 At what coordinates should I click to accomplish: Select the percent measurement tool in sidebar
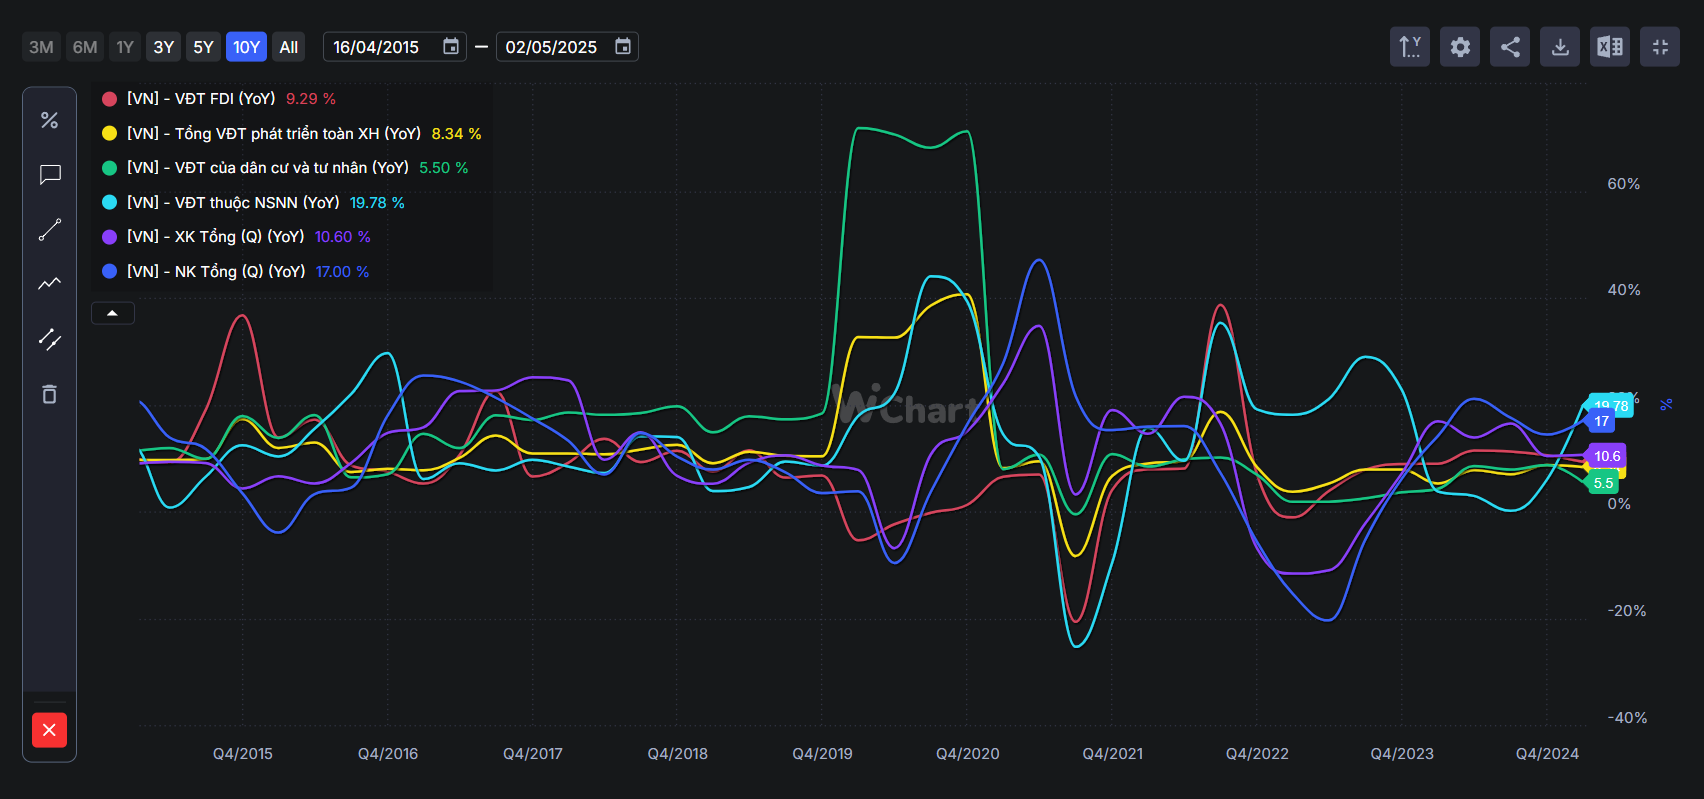point(49,121)
